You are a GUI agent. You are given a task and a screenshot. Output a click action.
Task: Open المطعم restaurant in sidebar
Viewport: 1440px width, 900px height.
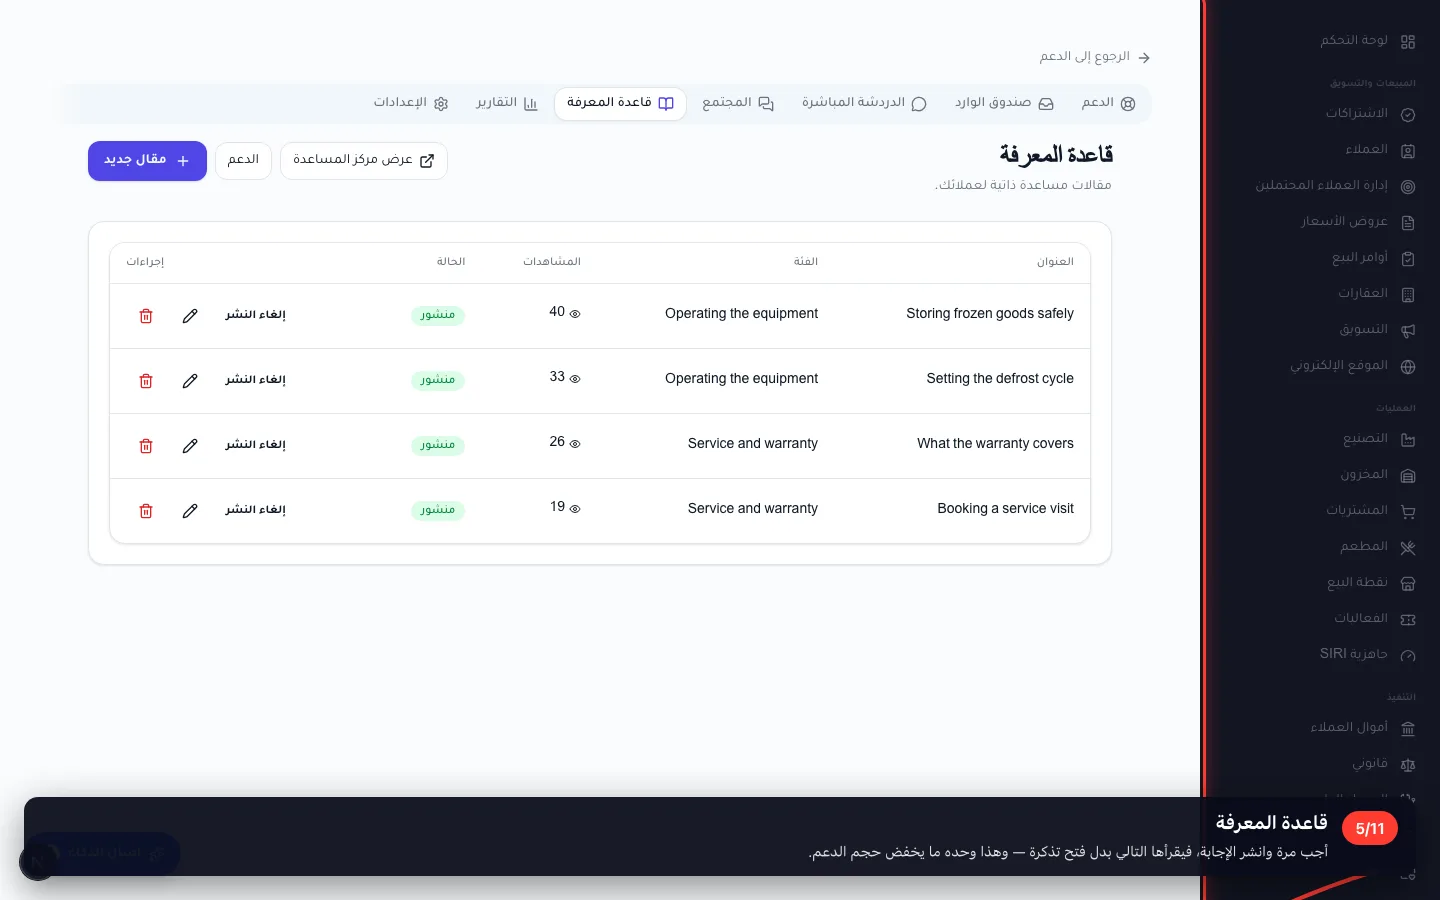coord(1377,547)
